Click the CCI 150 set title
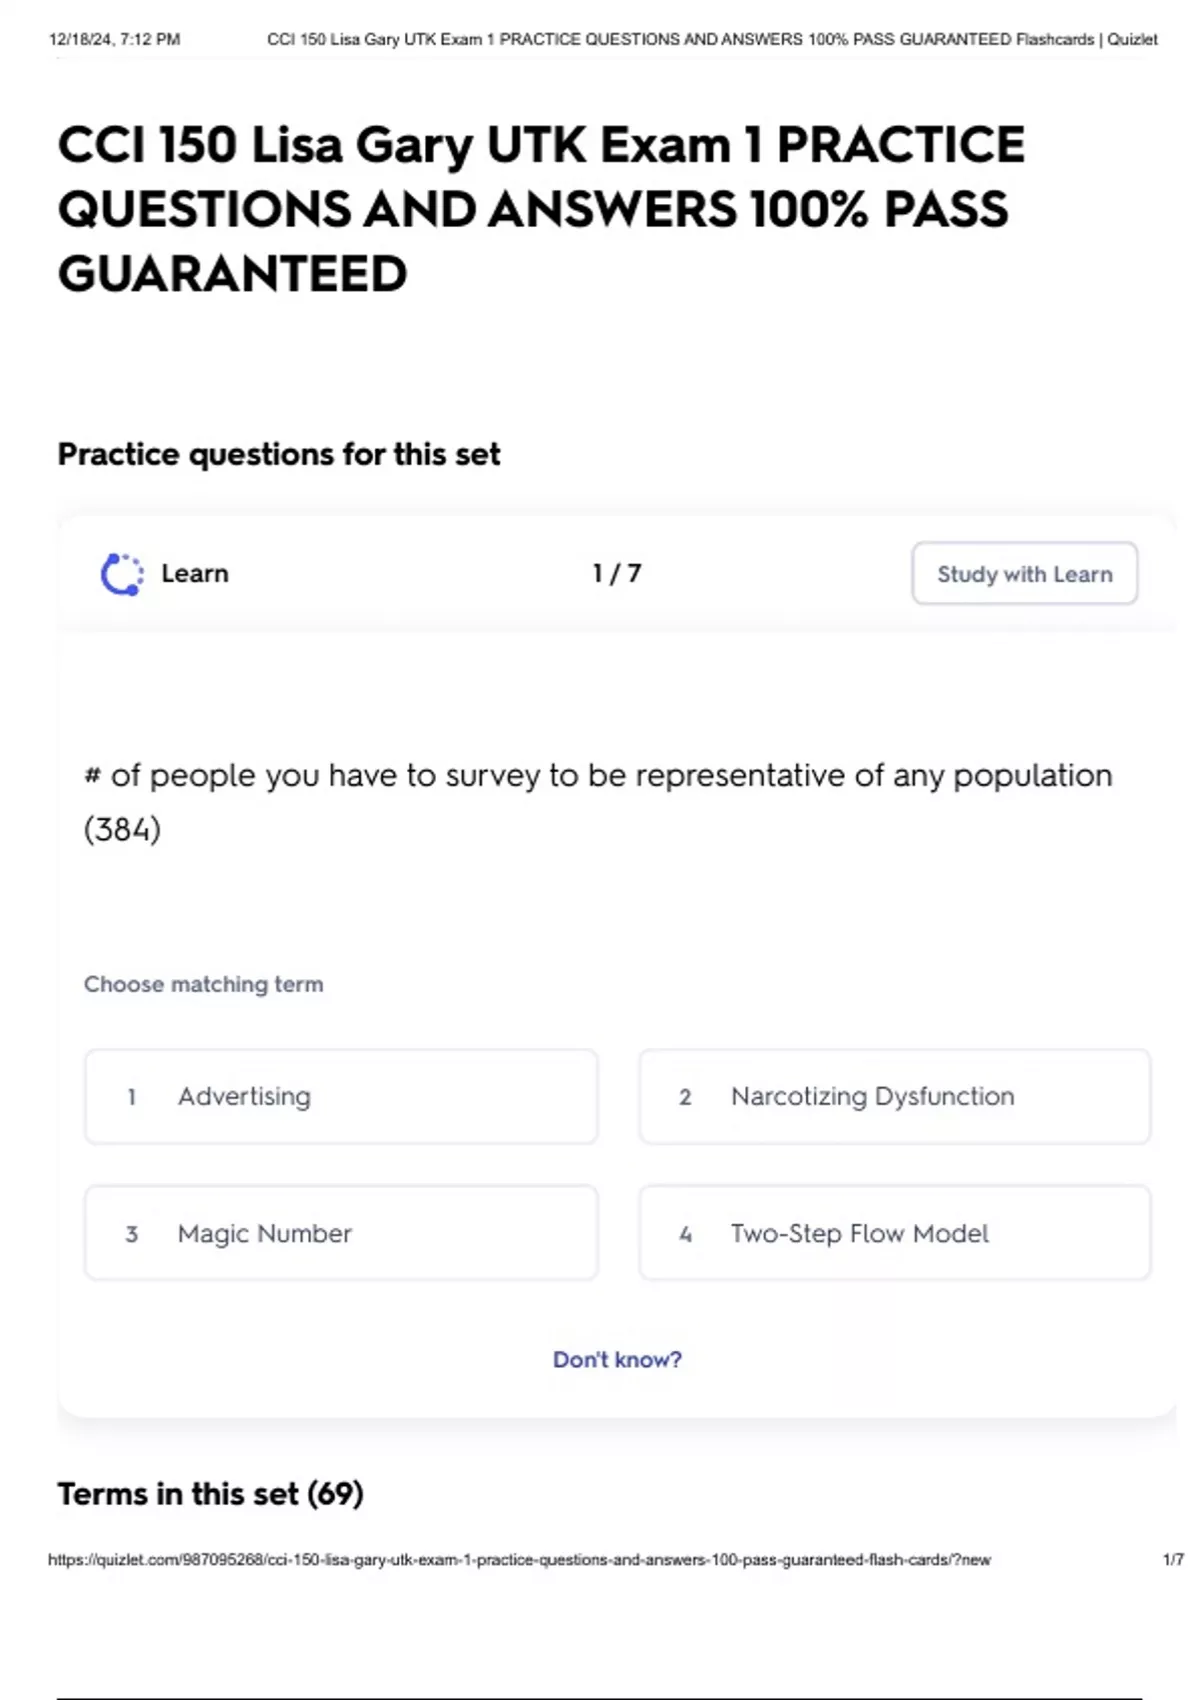Viewport: 1200px width, 1700px height. tap(541, 207)
